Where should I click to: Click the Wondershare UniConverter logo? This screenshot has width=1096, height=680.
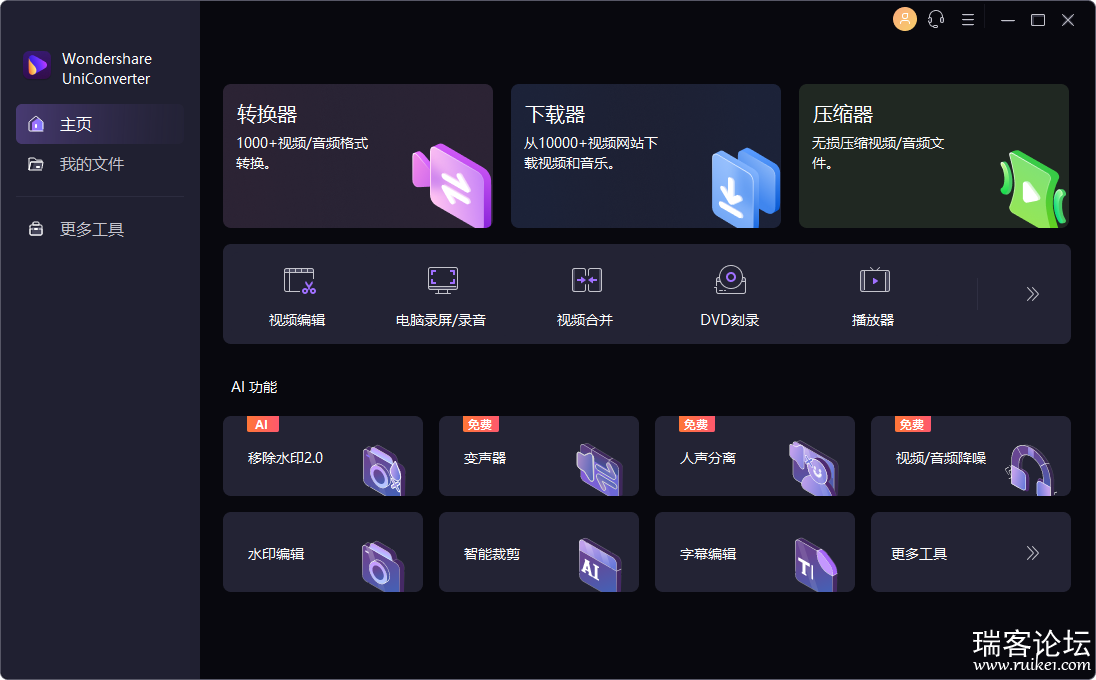pyautogui.click(x=37, y=66)
